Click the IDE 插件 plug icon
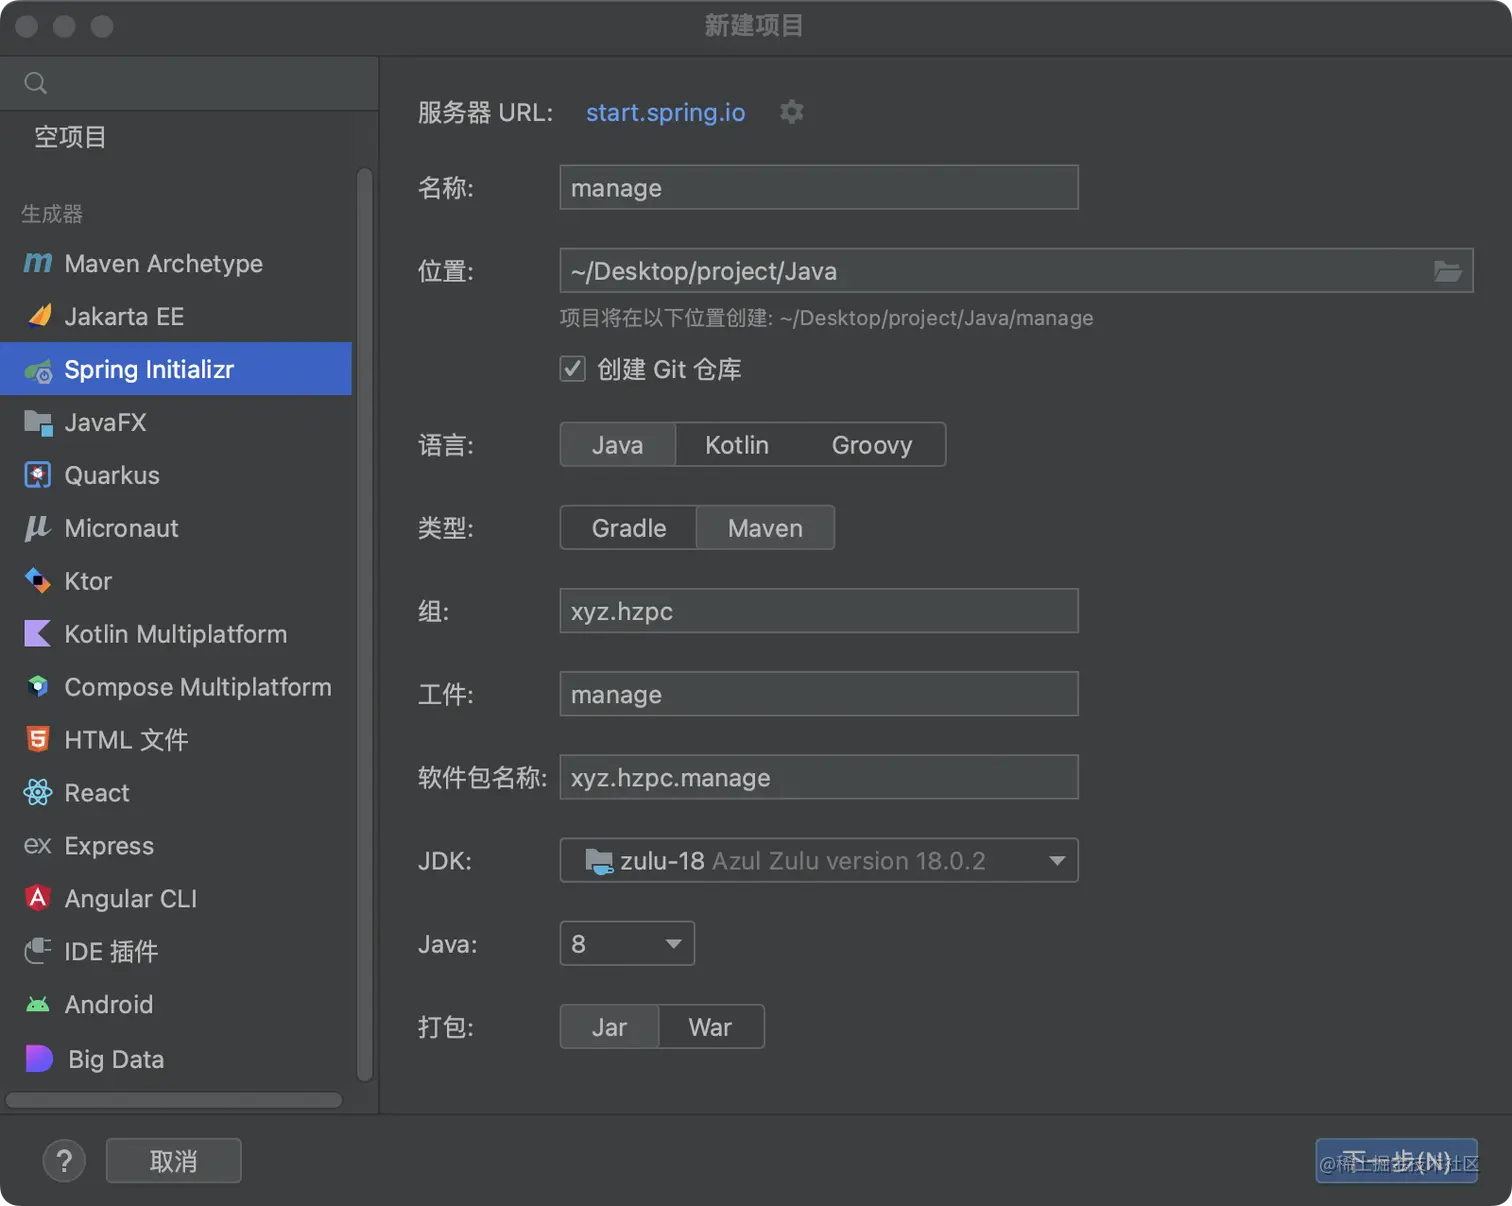The width and height of the screenshot is (1512, 1206). pos(38,951)
